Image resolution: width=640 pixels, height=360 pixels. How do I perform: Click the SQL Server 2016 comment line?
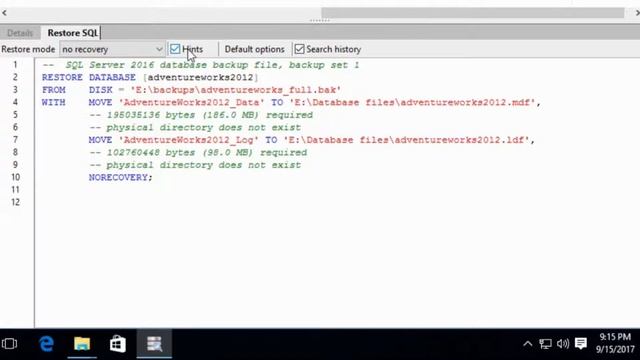(x=201, y=65)
